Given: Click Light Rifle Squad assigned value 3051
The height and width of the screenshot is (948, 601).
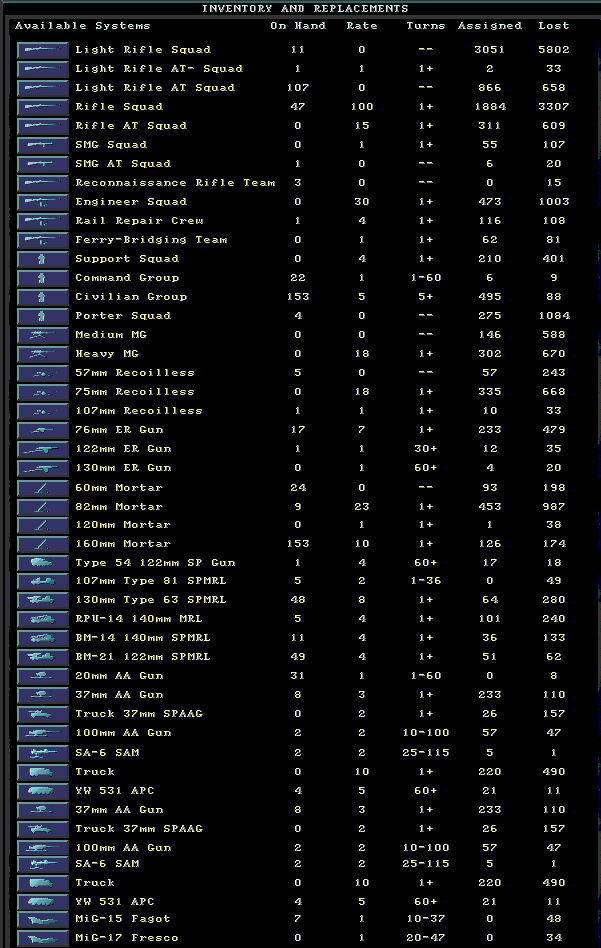Looking at the screenshot, I should pyautogui.click(x=490, y=50).
